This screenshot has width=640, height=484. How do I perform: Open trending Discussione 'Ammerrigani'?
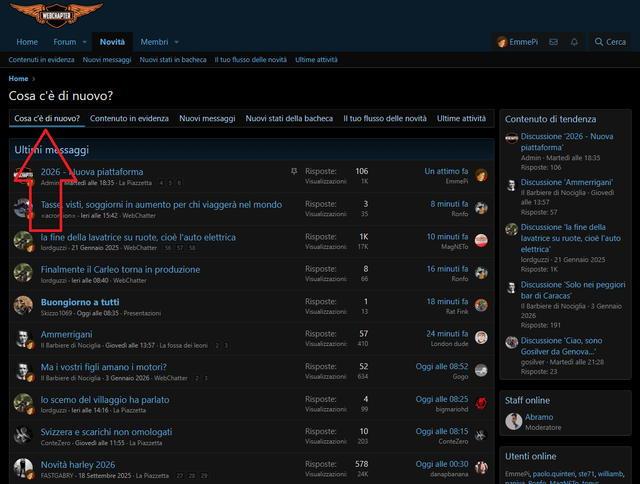click(567, 182)
